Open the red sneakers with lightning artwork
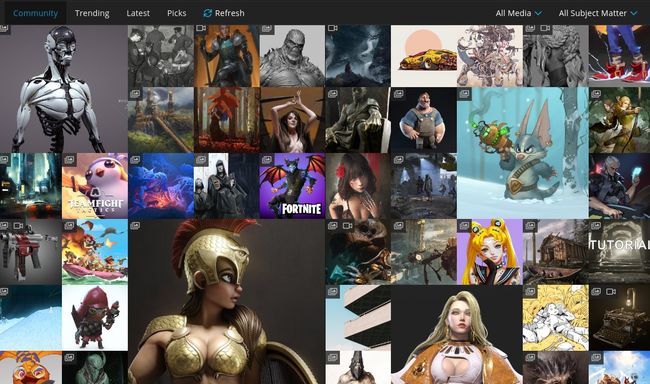The width and height of the screenshot is (650, 384). [x=619, y=56]
